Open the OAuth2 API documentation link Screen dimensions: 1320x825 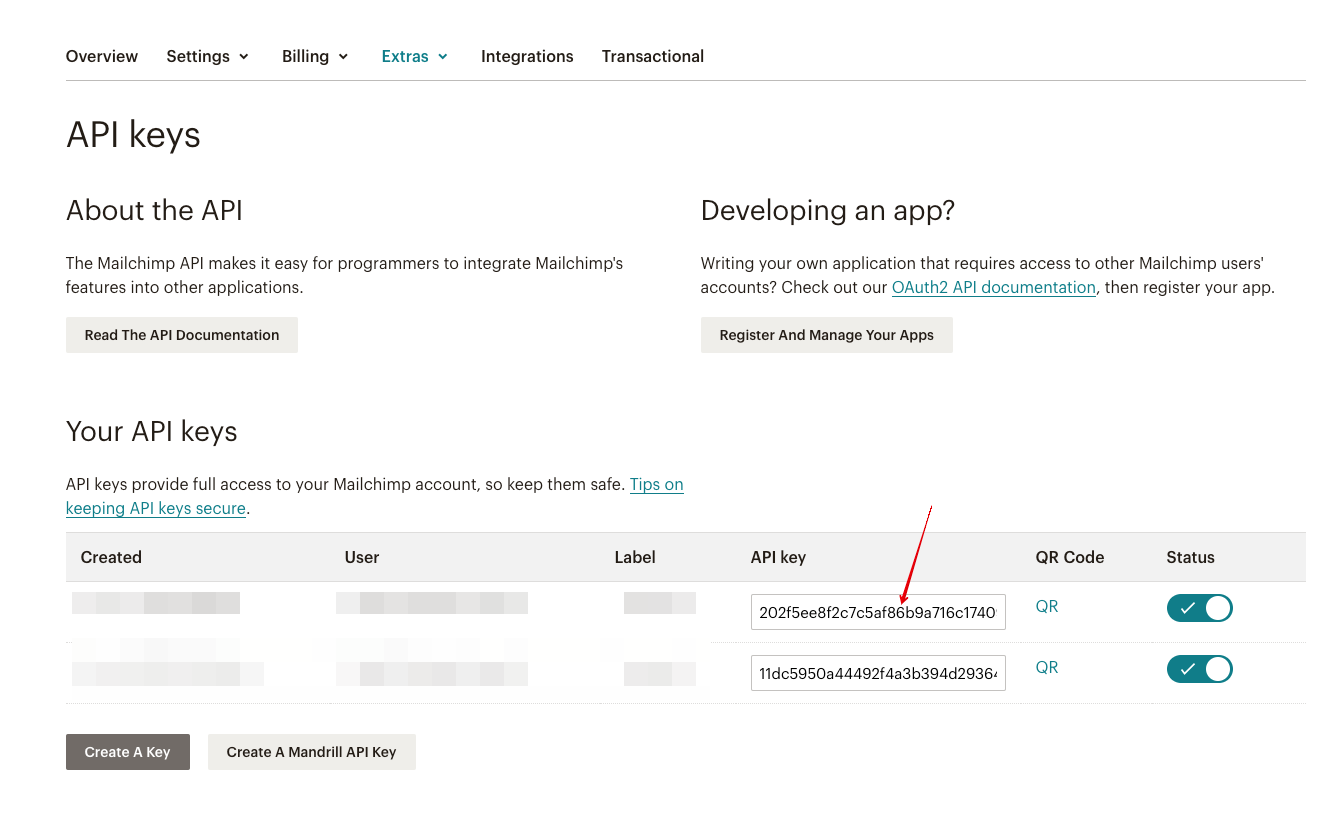[994, 287]
